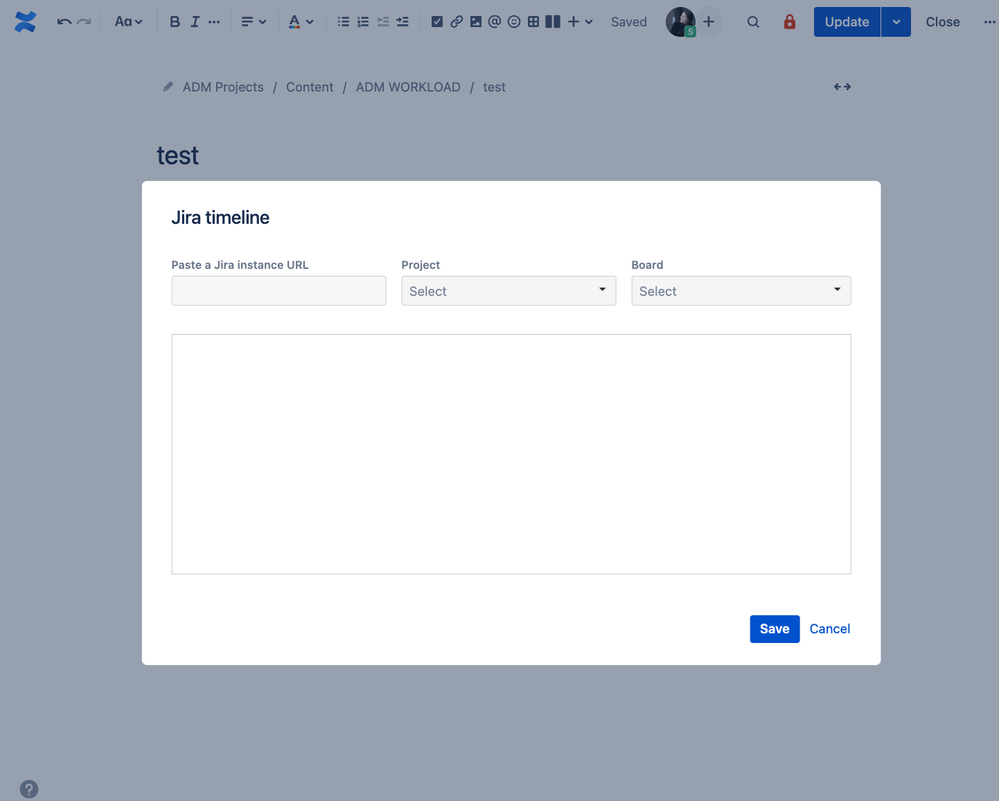Click the user avatar in toolbar
The height and width of the screenshot is (801, 999).
click(680, 22)
